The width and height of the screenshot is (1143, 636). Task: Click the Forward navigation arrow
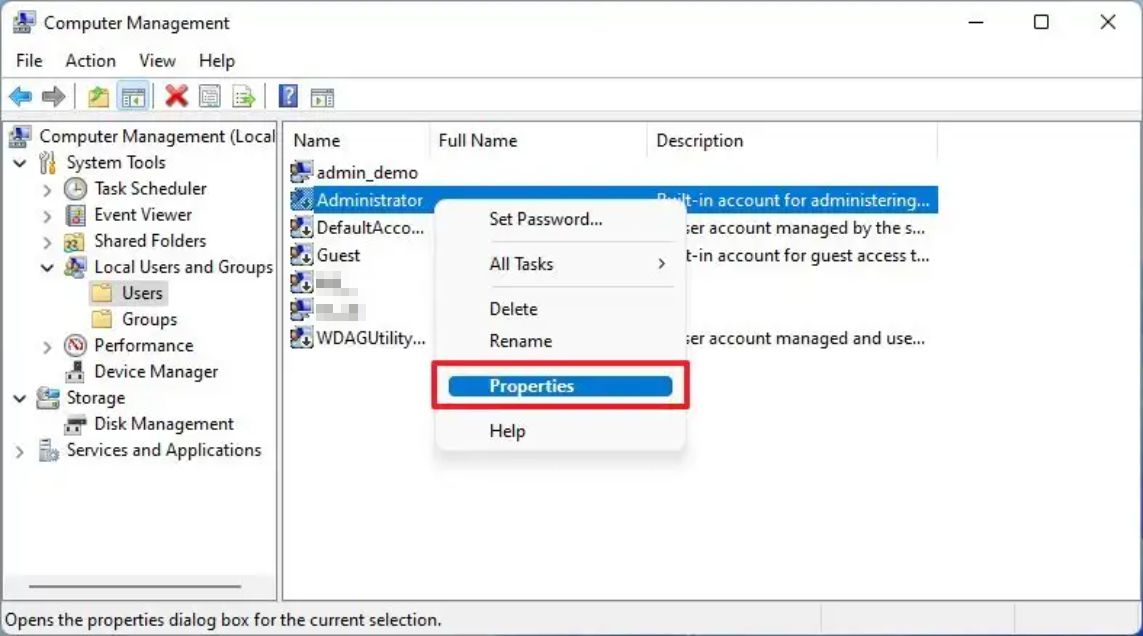52,96
